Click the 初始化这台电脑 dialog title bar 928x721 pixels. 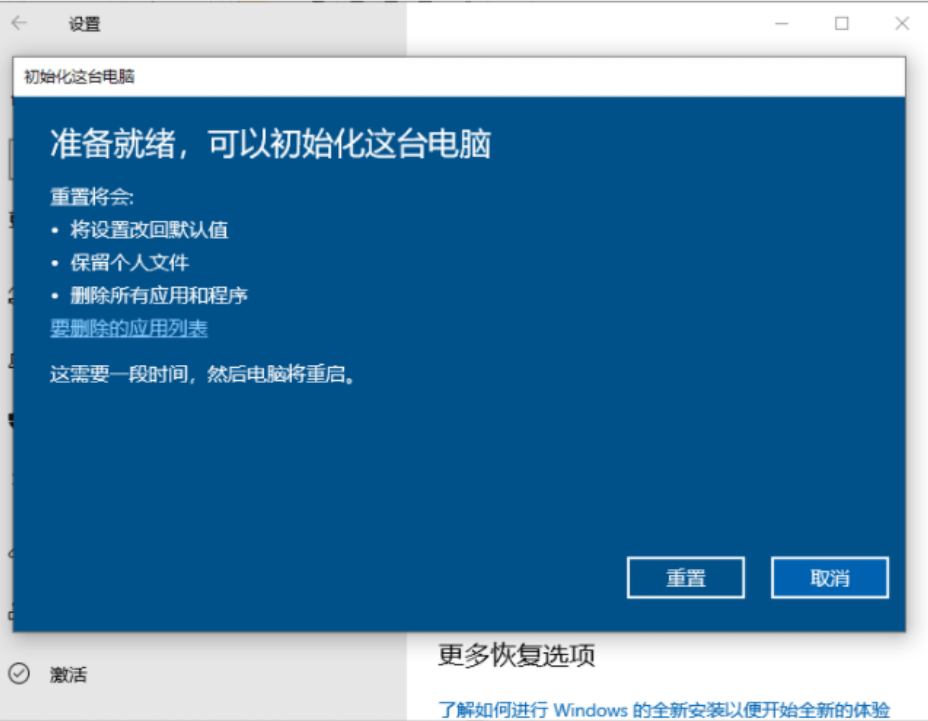click(459, 77)
